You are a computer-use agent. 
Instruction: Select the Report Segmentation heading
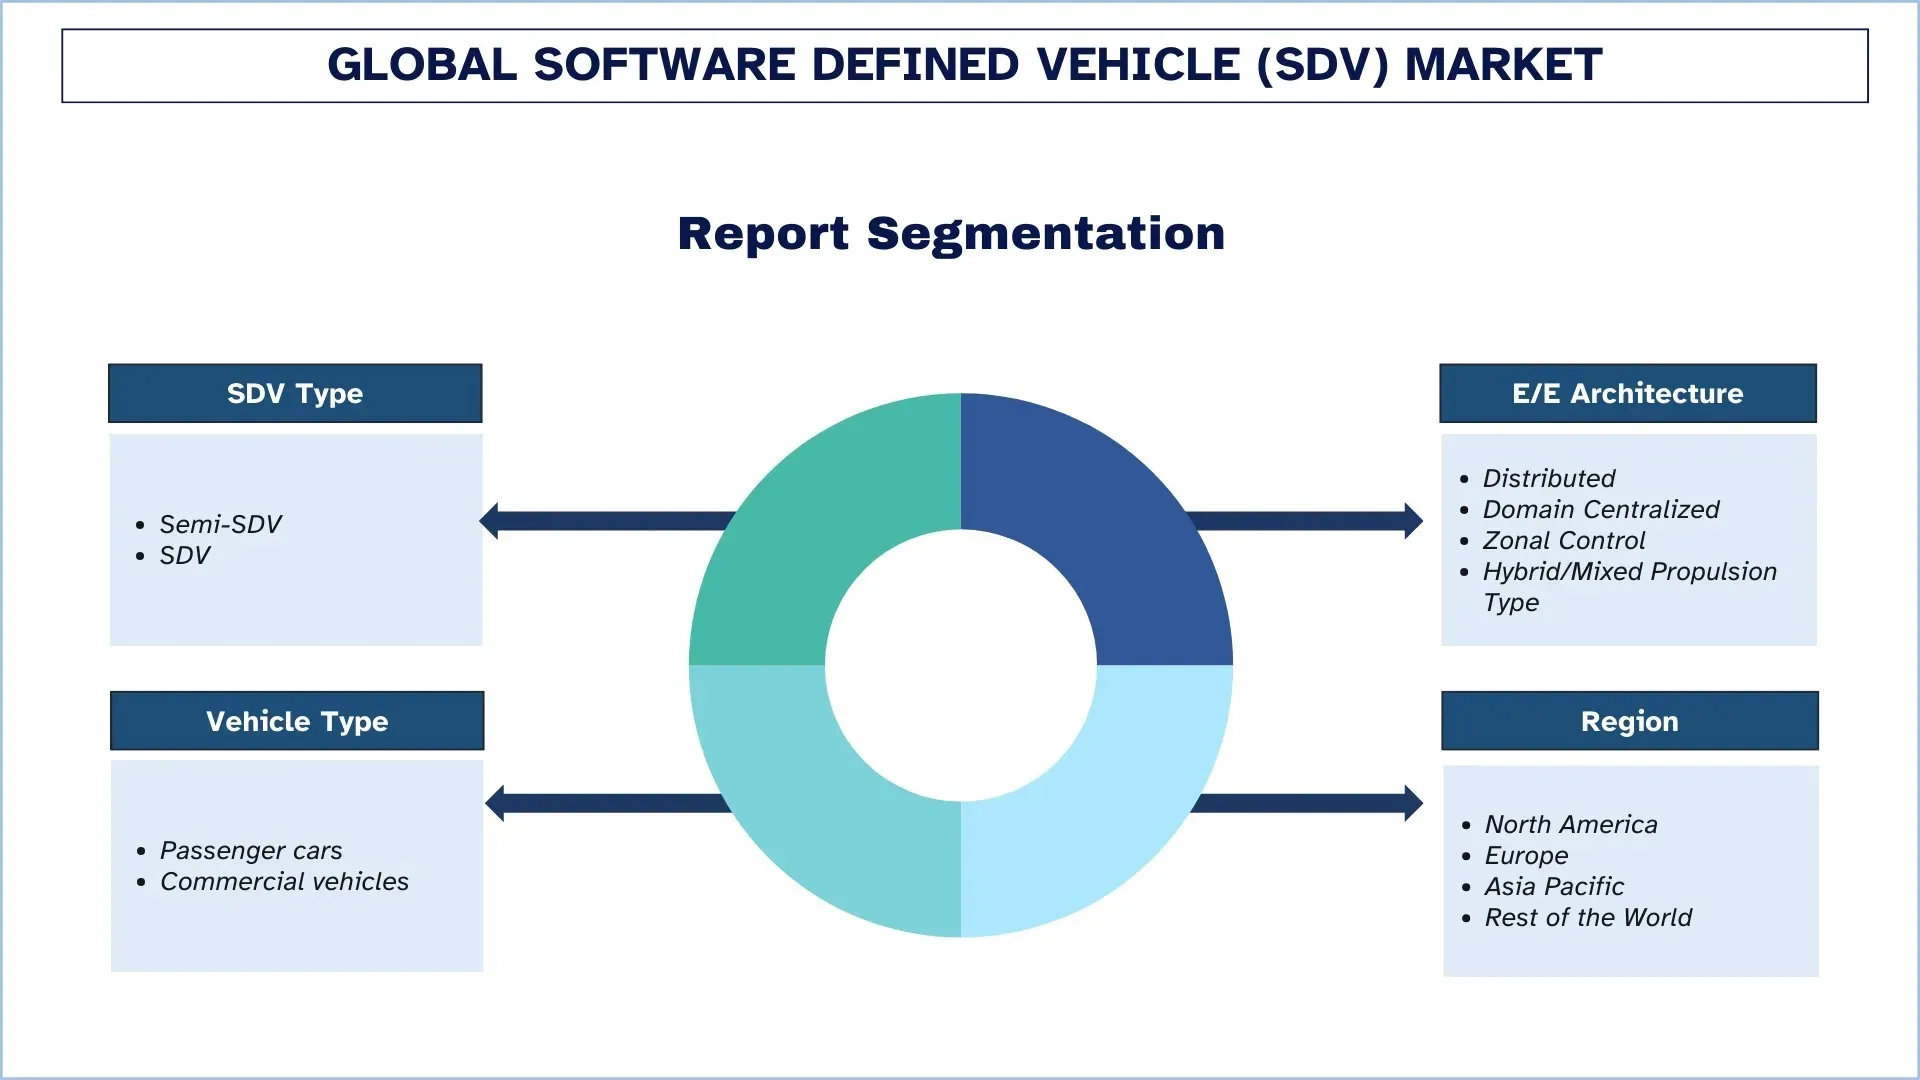(x=951, y=234)
